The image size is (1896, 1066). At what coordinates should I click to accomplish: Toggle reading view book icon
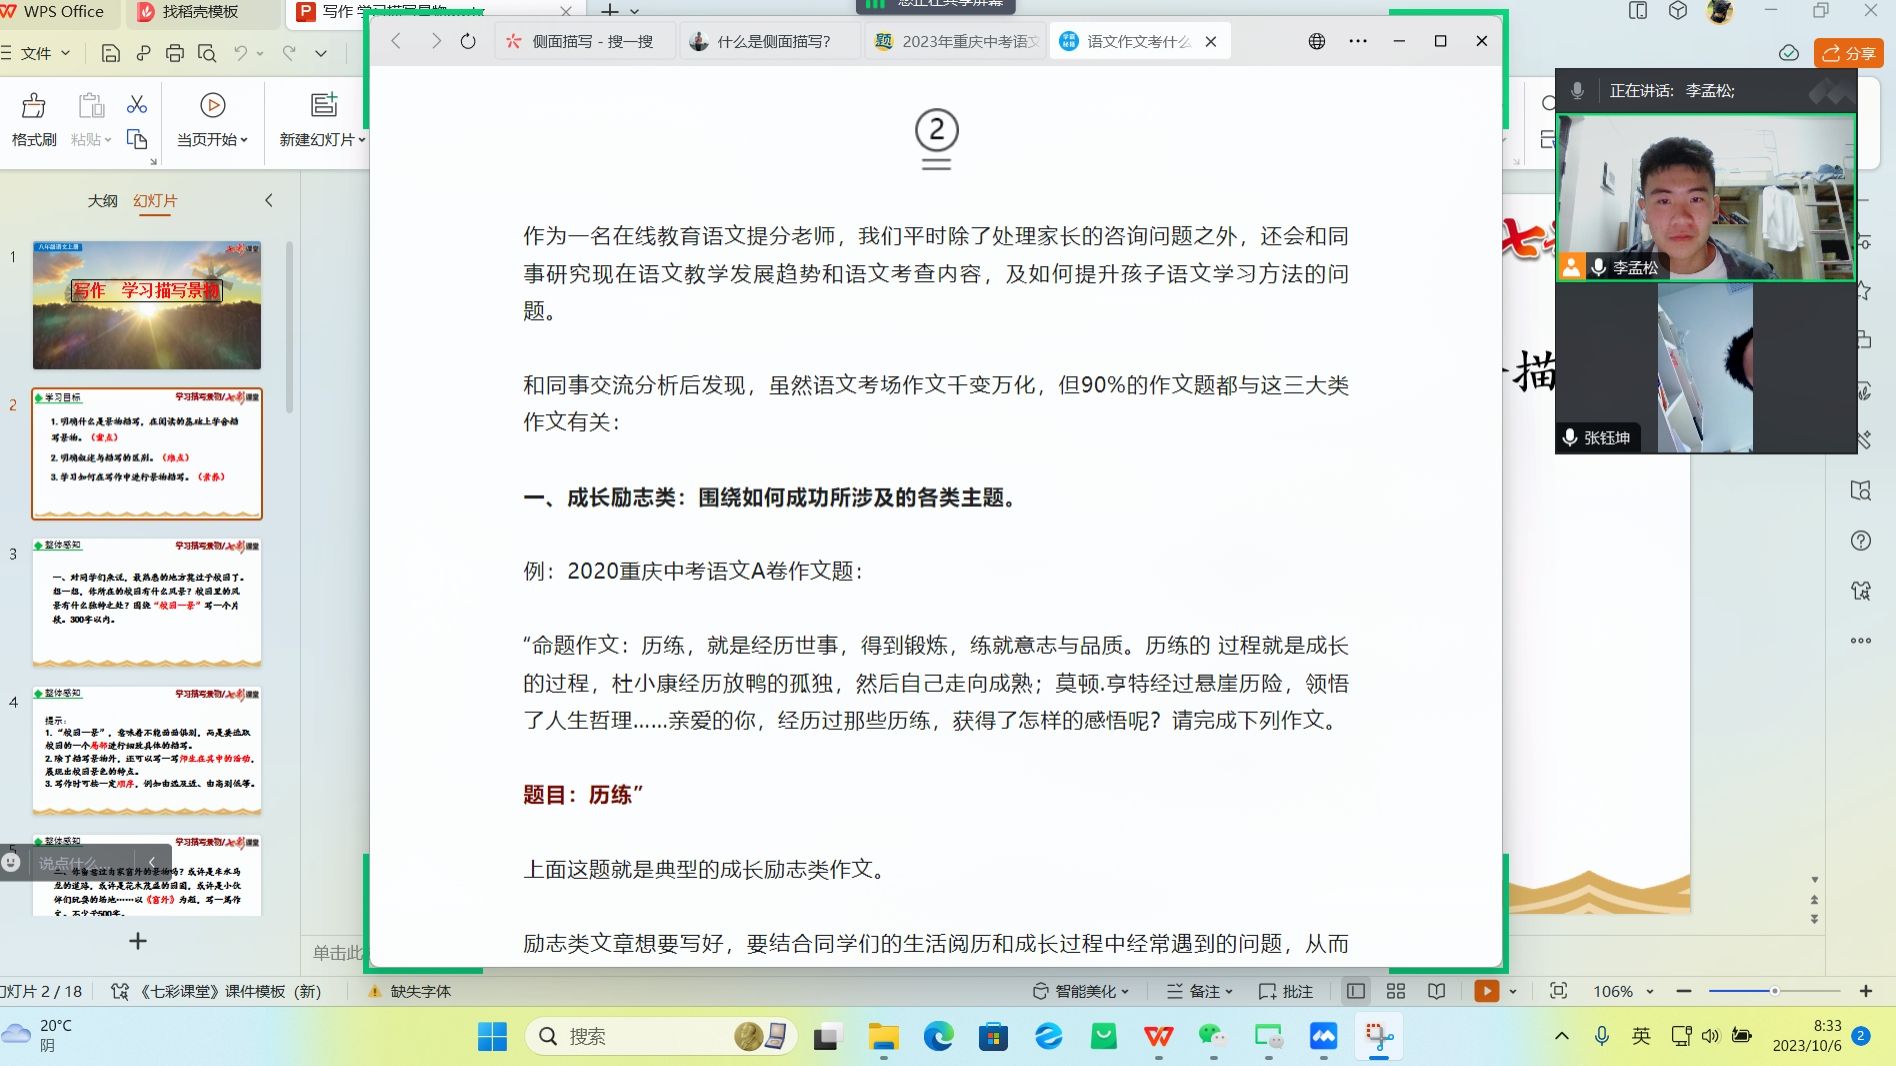point(1436,991)
